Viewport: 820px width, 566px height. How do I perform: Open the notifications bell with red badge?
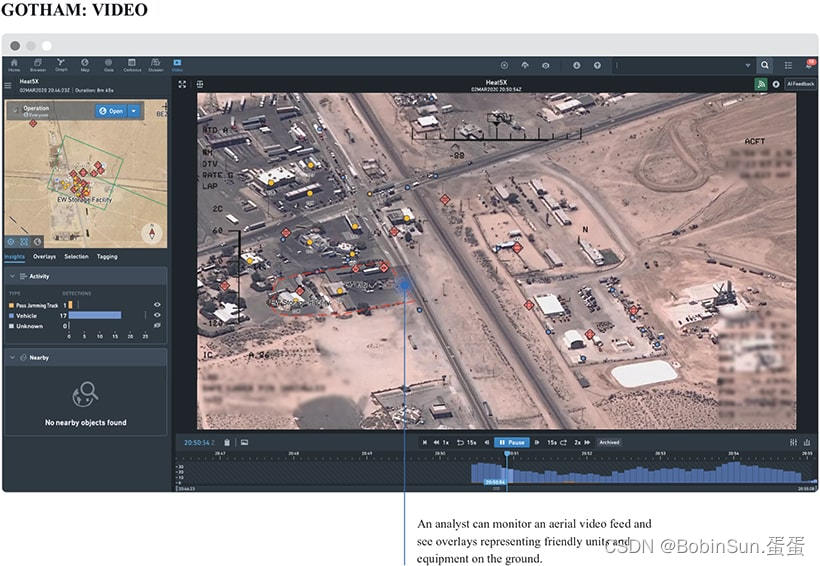[809, 65]
